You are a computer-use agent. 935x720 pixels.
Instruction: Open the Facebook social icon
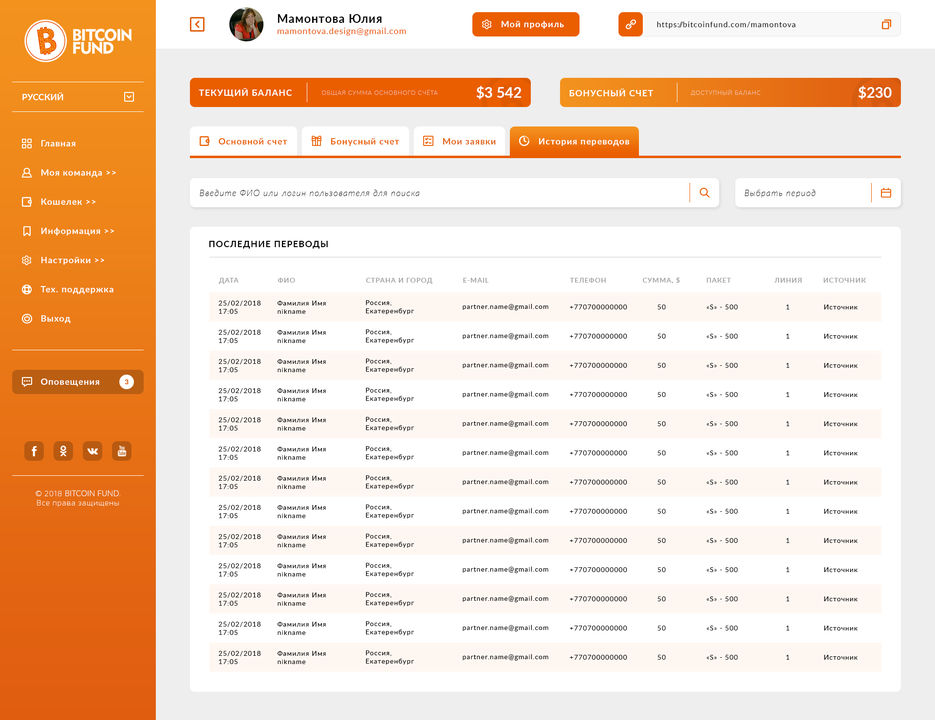[34, 451]
